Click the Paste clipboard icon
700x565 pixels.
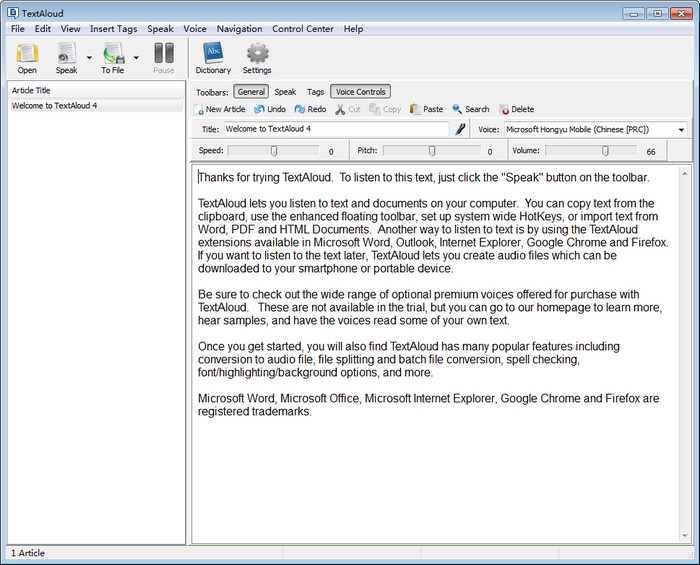pos(415,109)
